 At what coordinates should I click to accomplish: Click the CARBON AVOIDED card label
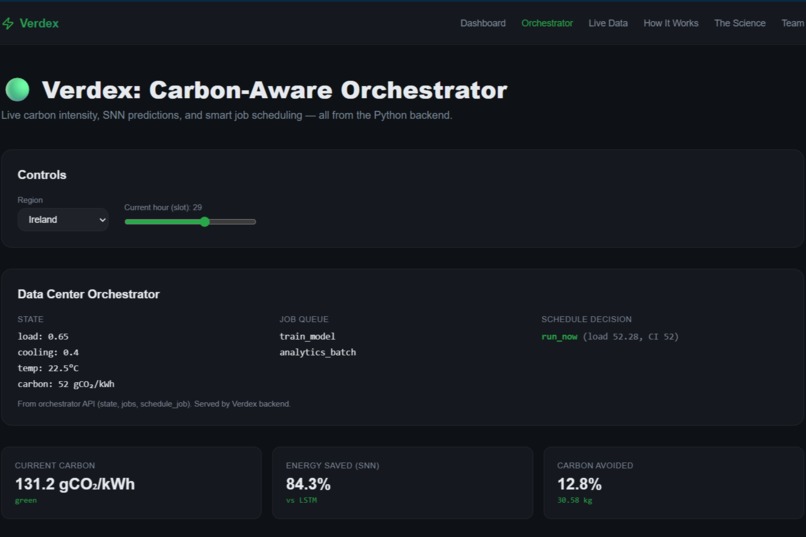pos(595,466)
